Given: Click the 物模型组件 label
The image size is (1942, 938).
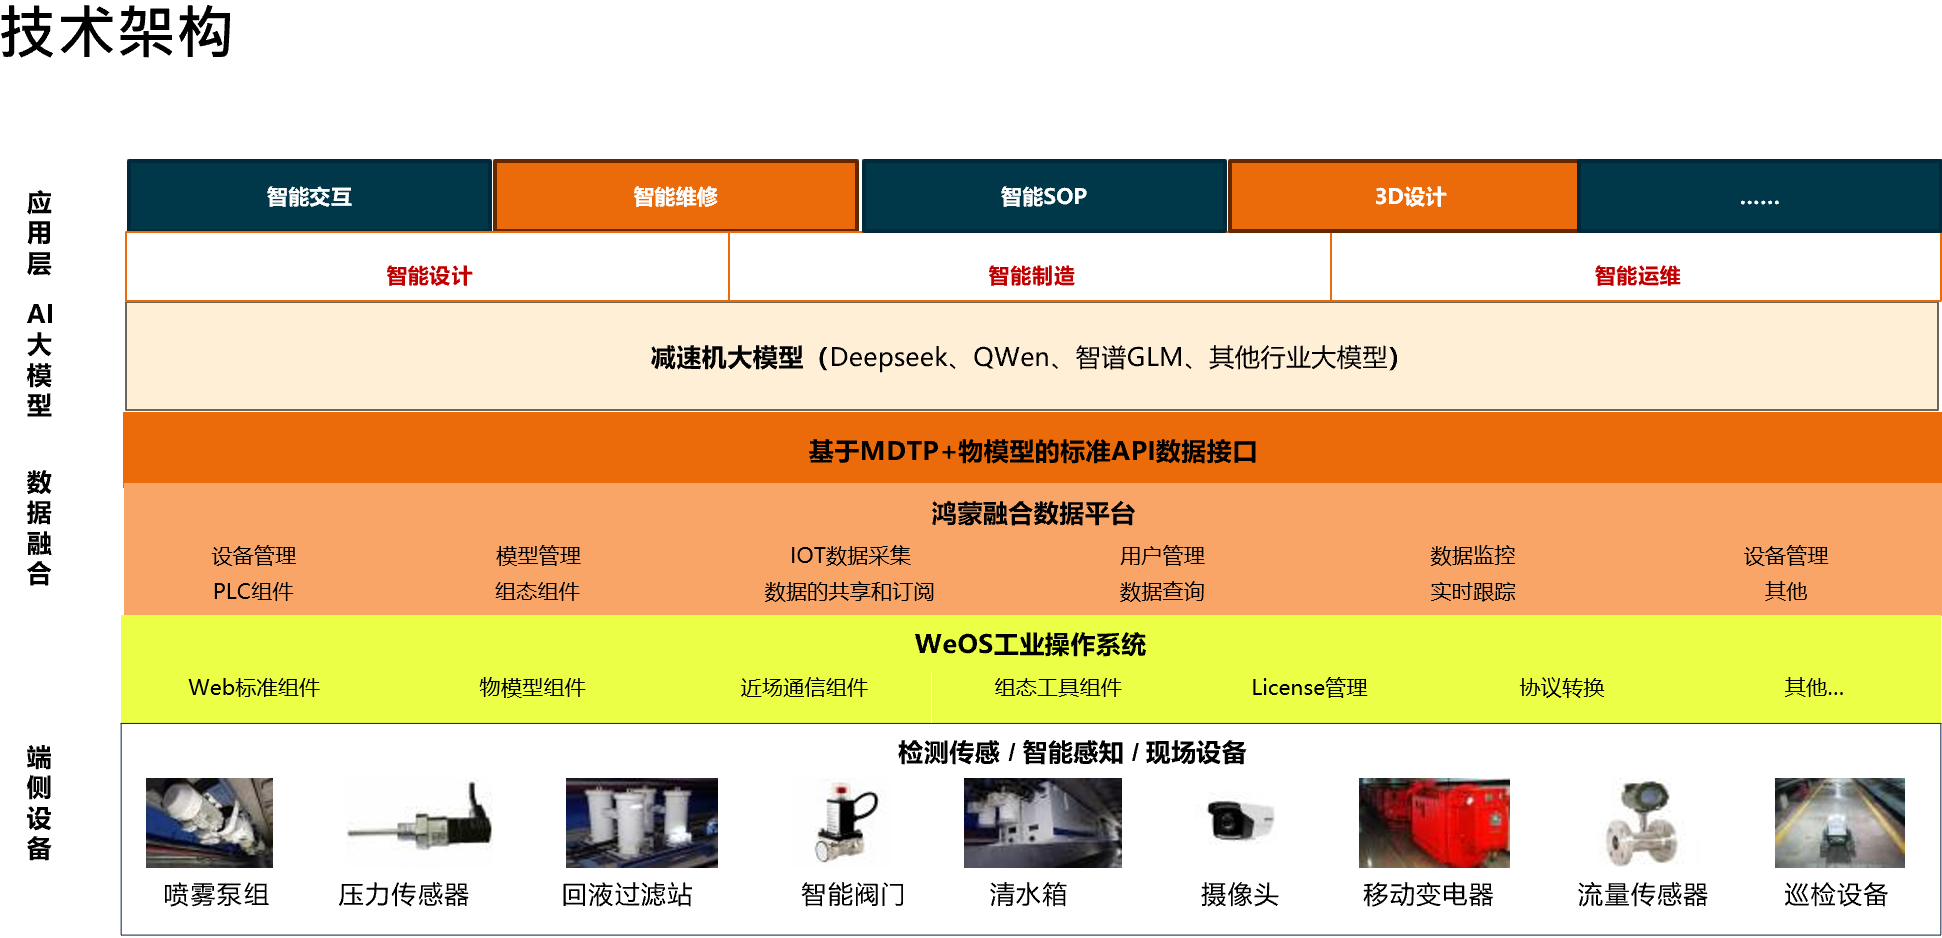Looking at the screenshot, I should [x=532, y=688].
